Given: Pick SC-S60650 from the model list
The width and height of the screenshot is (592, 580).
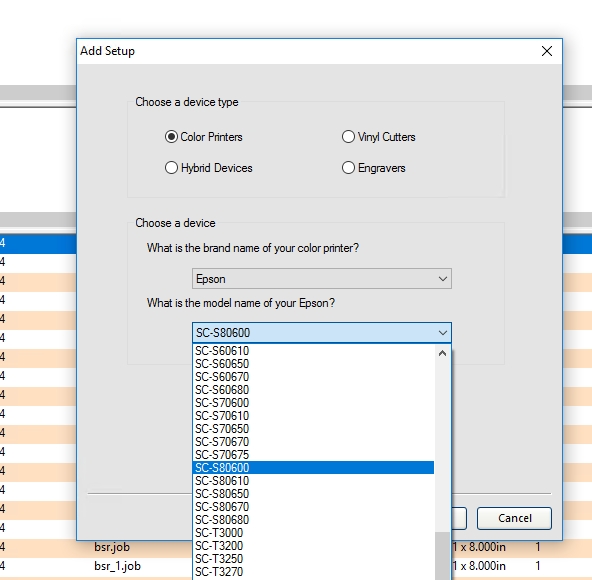Looking at the screenshot, I should click(313, 364).
